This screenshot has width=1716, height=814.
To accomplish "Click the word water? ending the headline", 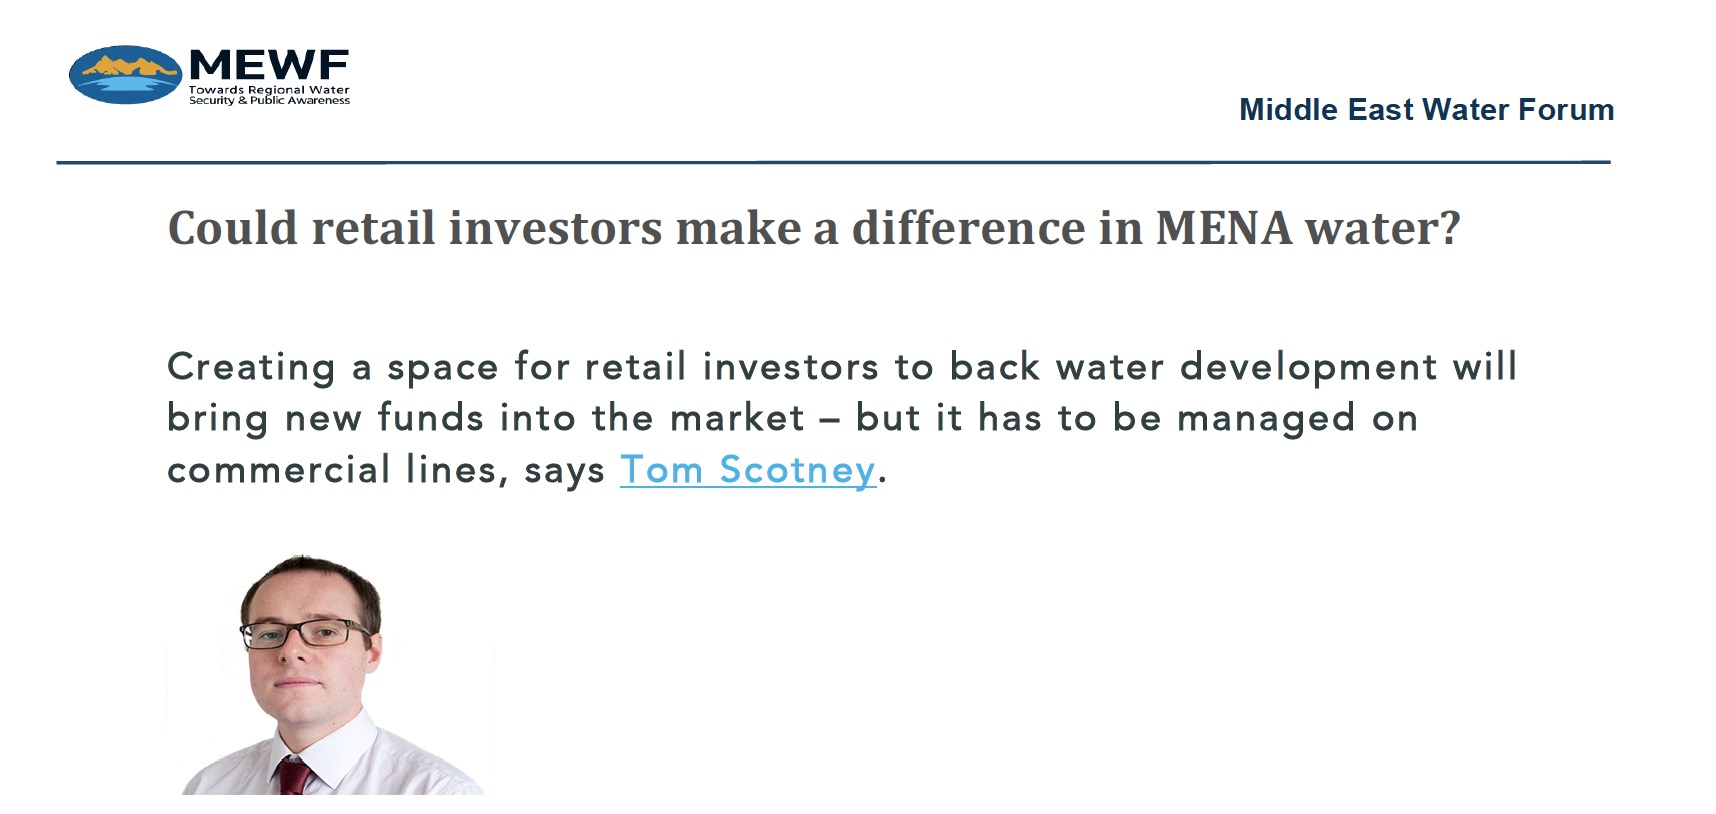I will [x=1383, y=228].
